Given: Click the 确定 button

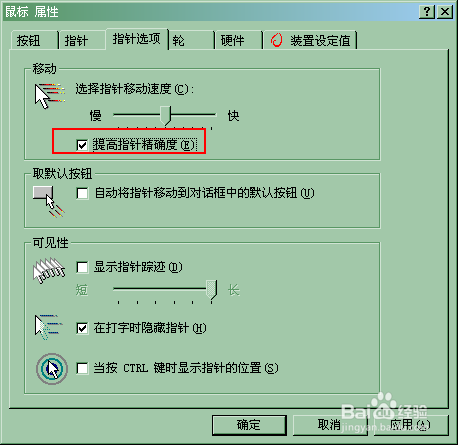Looking at the screenshot, I should pos(249,425).
